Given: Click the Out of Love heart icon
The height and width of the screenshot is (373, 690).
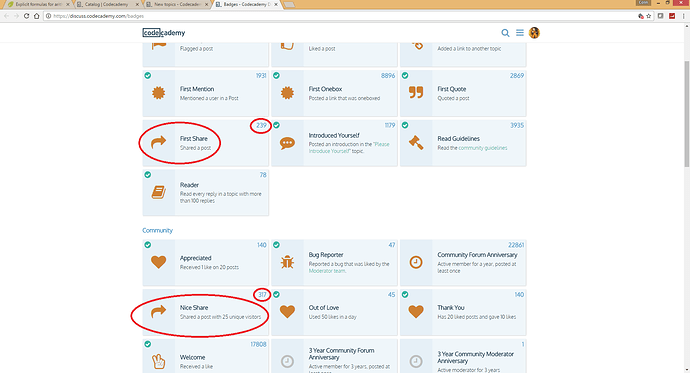Looking at the screenshot, I should coord(287,312).
